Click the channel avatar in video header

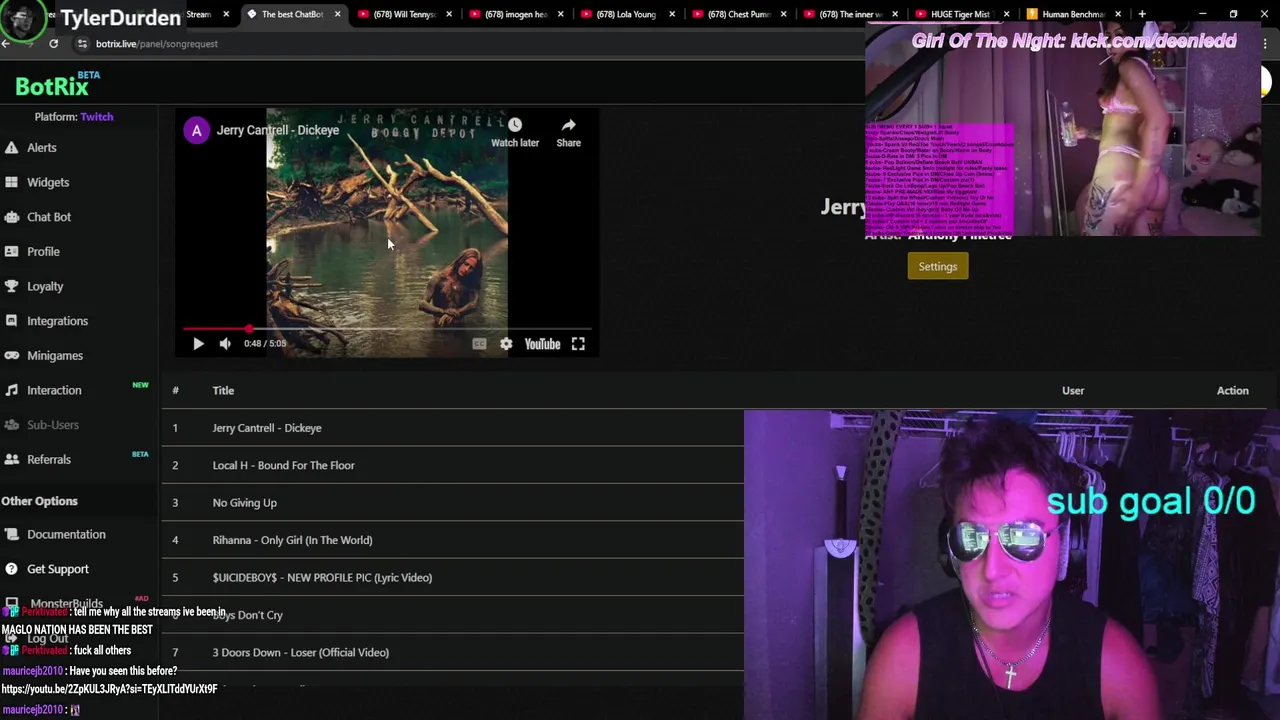pyautogui.click(x=196, y=130)
